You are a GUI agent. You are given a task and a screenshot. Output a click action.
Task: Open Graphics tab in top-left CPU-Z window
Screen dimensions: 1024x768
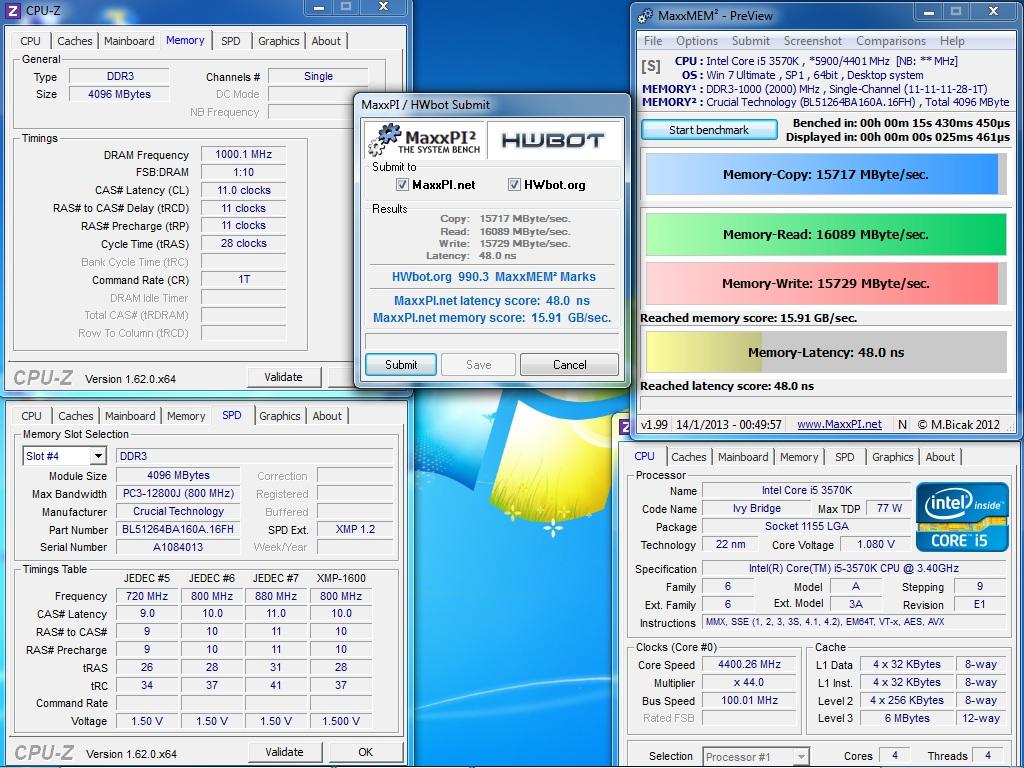(x=278, y=40)
